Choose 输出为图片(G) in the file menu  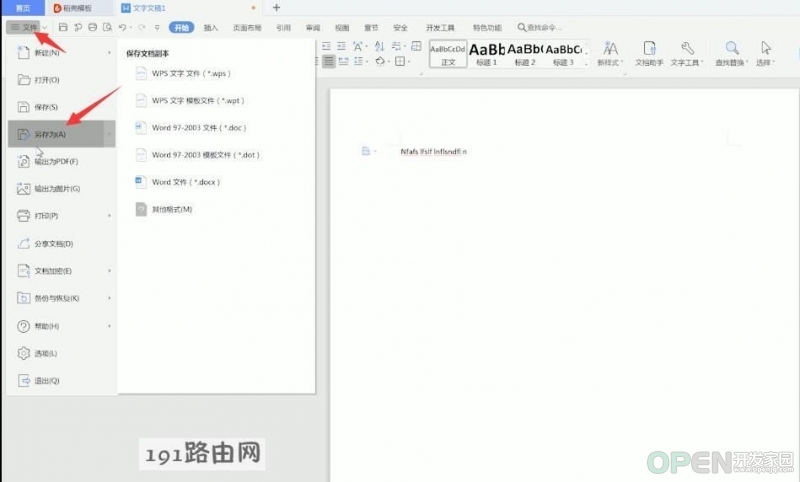click(x=61, y=188)
